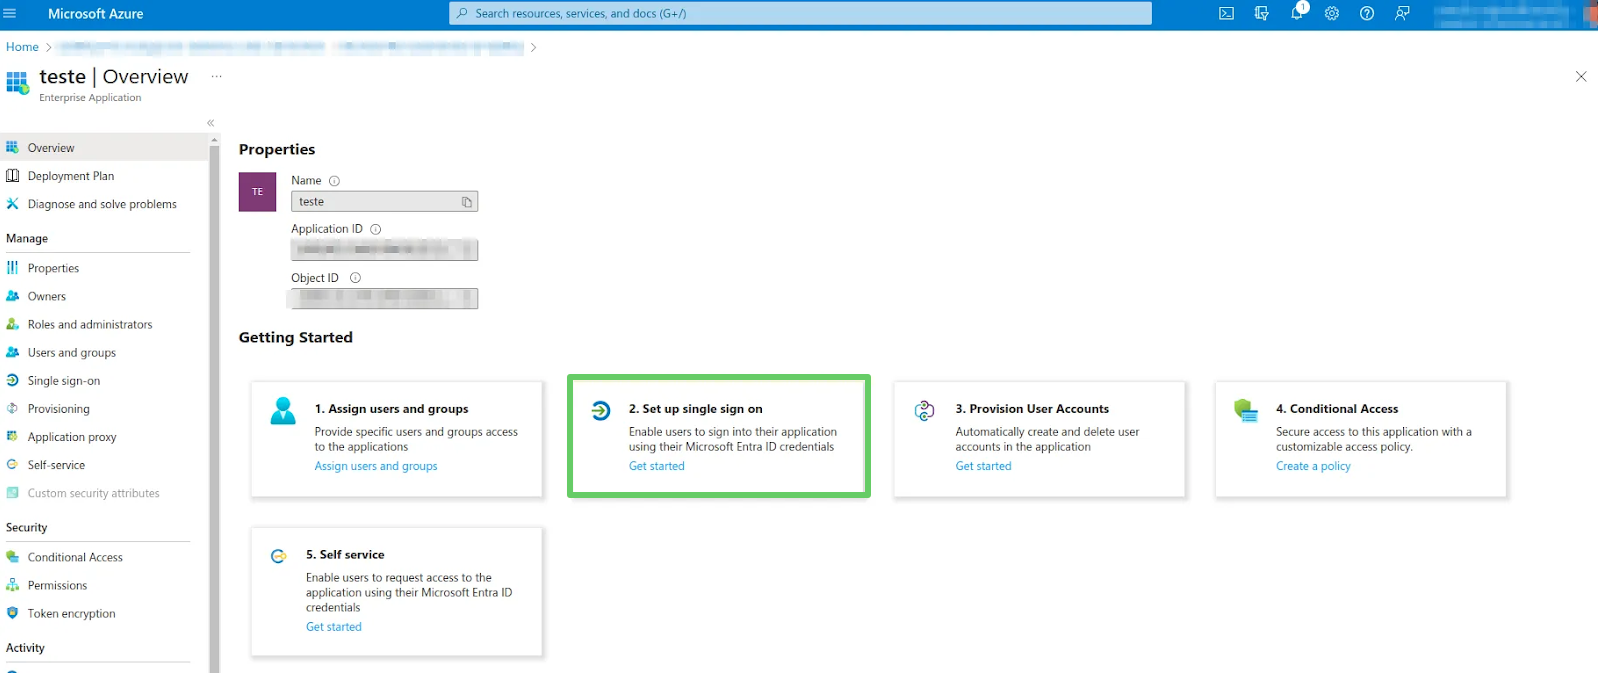The image size is (1598, 673).
Task: Click the Assign users card person icon
Action: click(283, 411)
